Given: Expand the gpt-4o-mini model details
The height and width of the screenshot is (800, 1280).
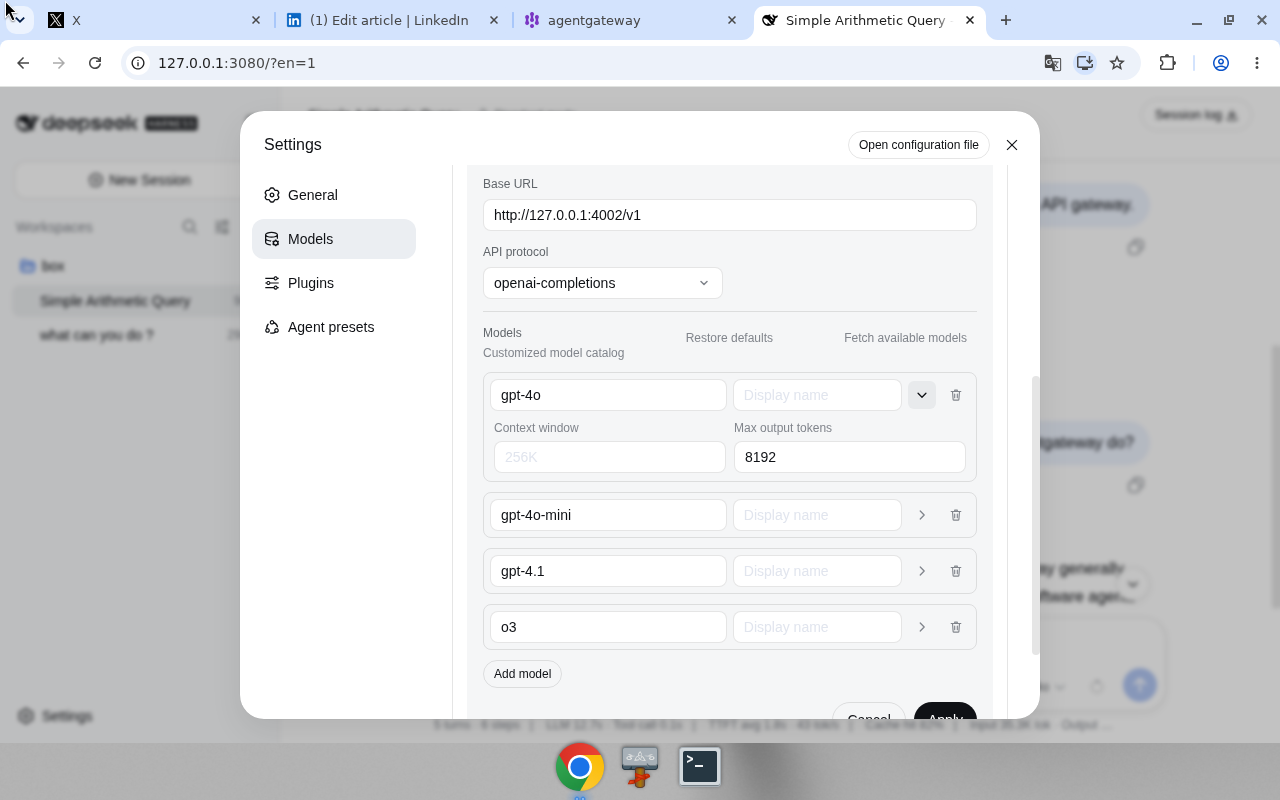Looking at the screenshot, I should tap(922, 515).
